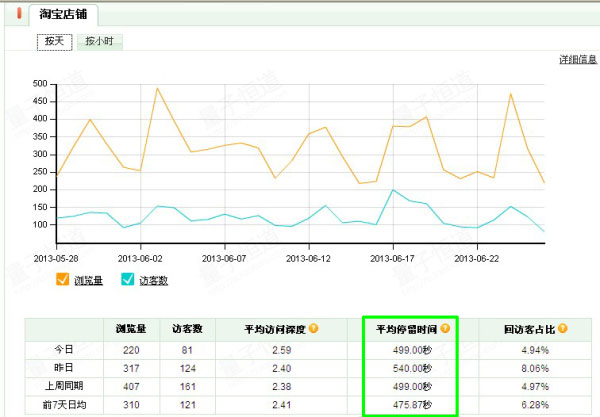Click 今日 page views value 220

[x=131, y=350]
